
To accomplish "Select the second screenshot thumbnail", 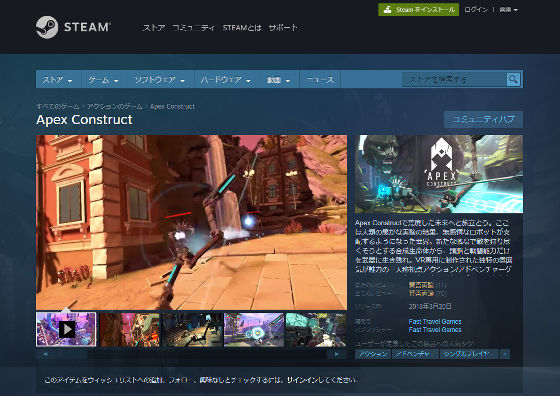I will click(129, 330).
